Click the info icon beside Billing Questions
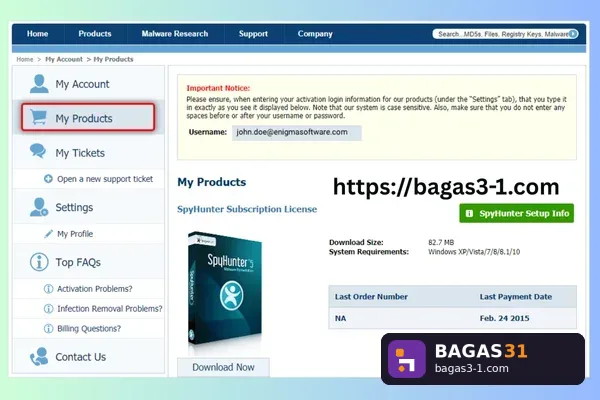600x400 pixels. point(48,328)
